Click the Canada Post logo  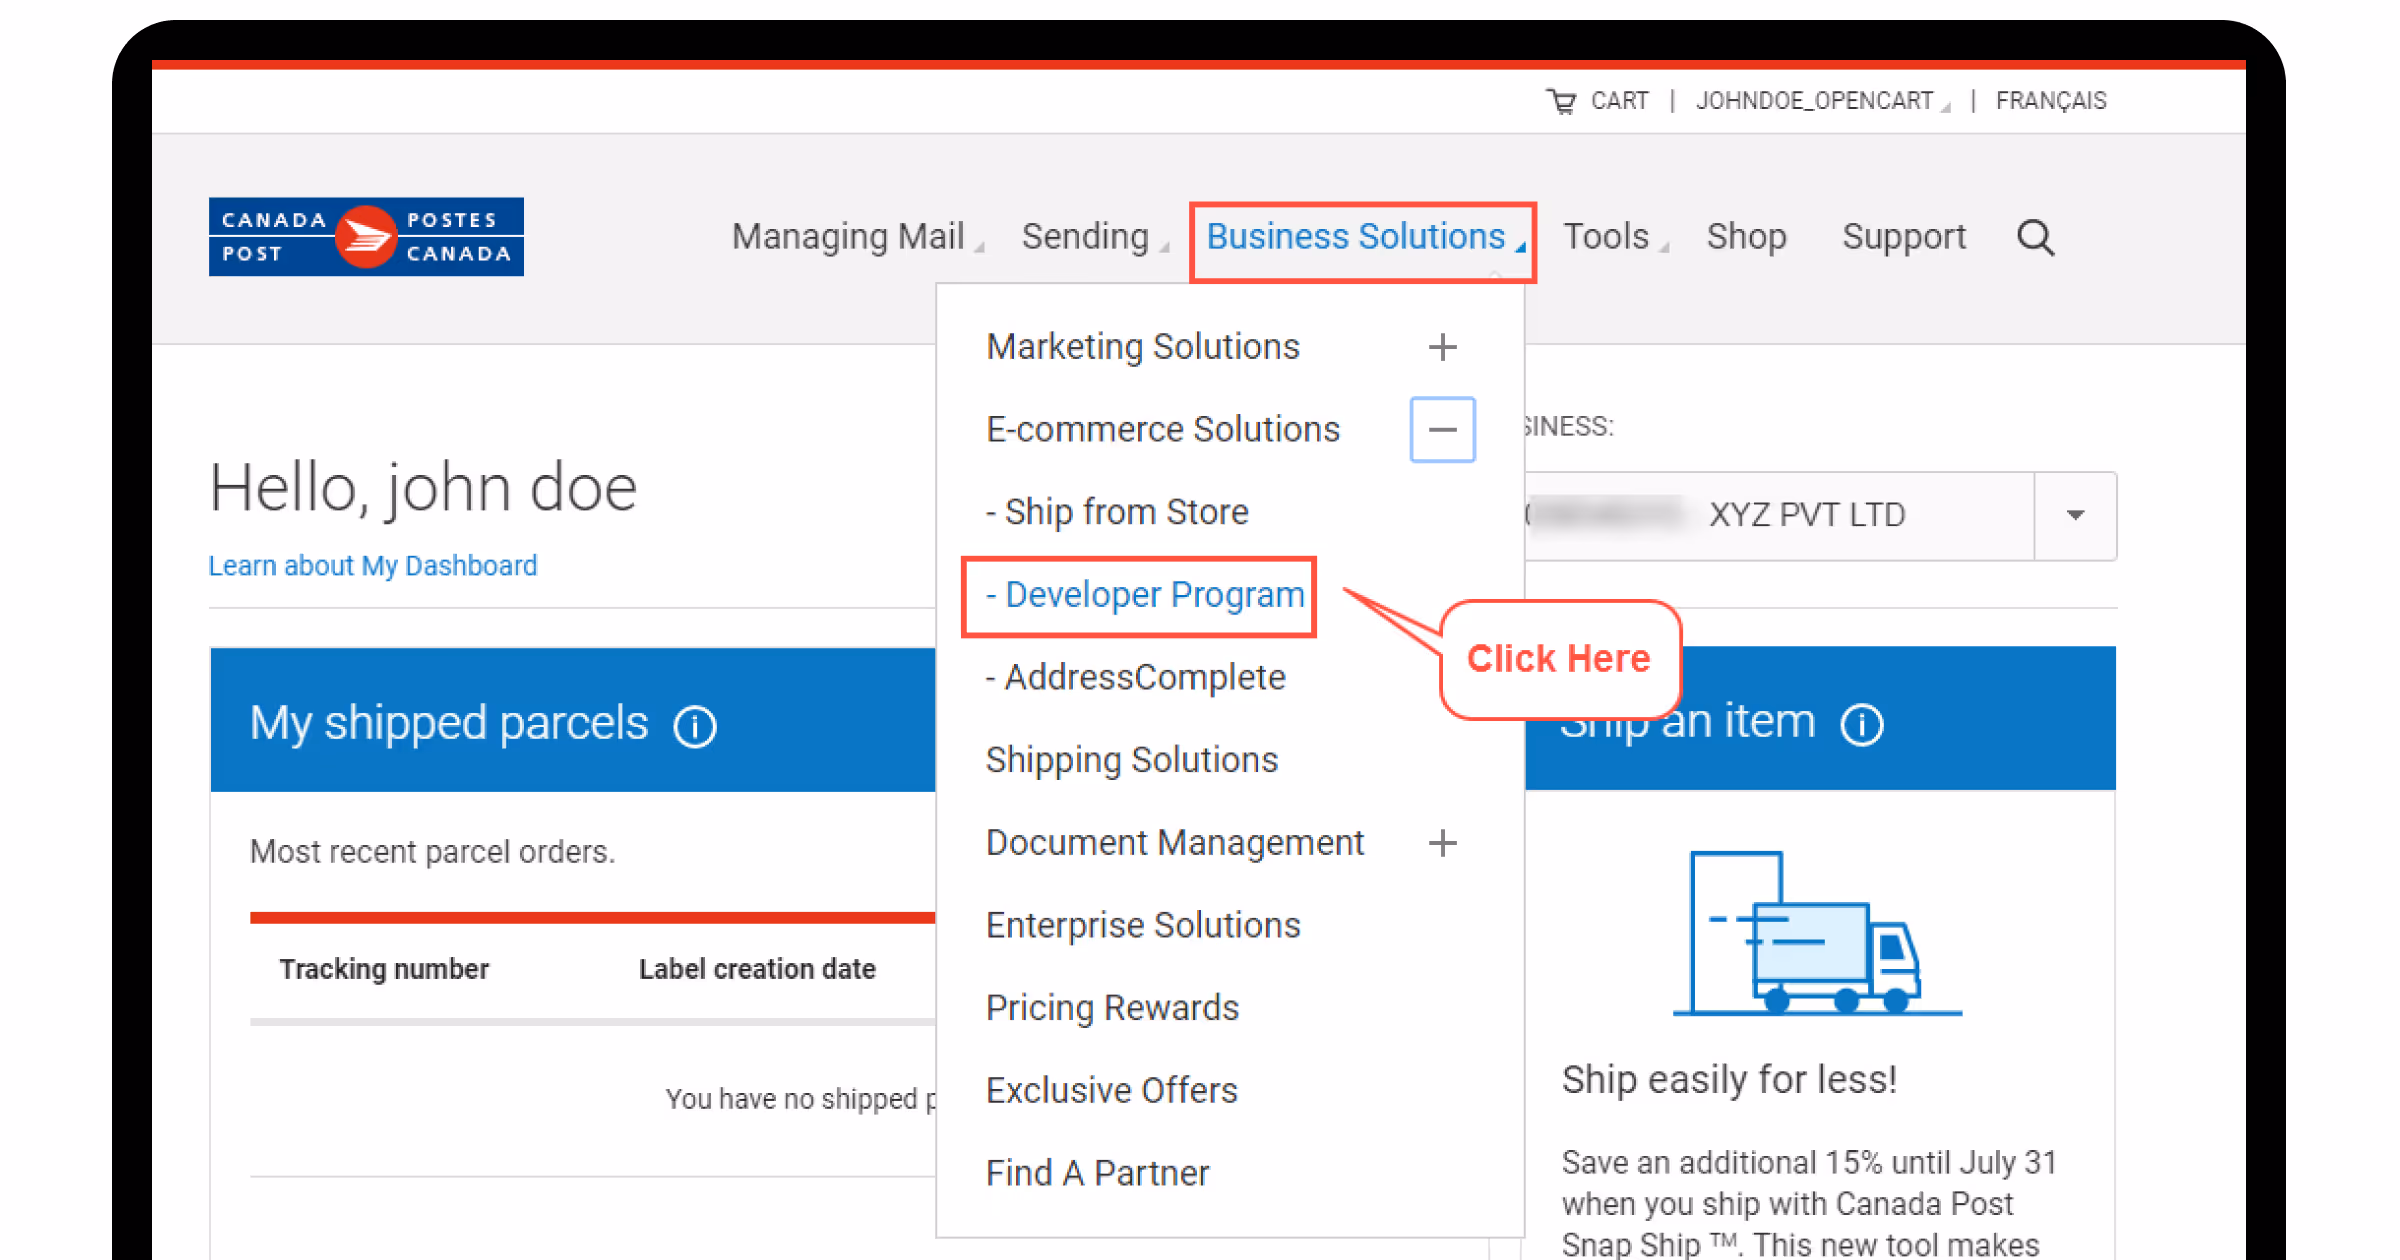[365, 236]
